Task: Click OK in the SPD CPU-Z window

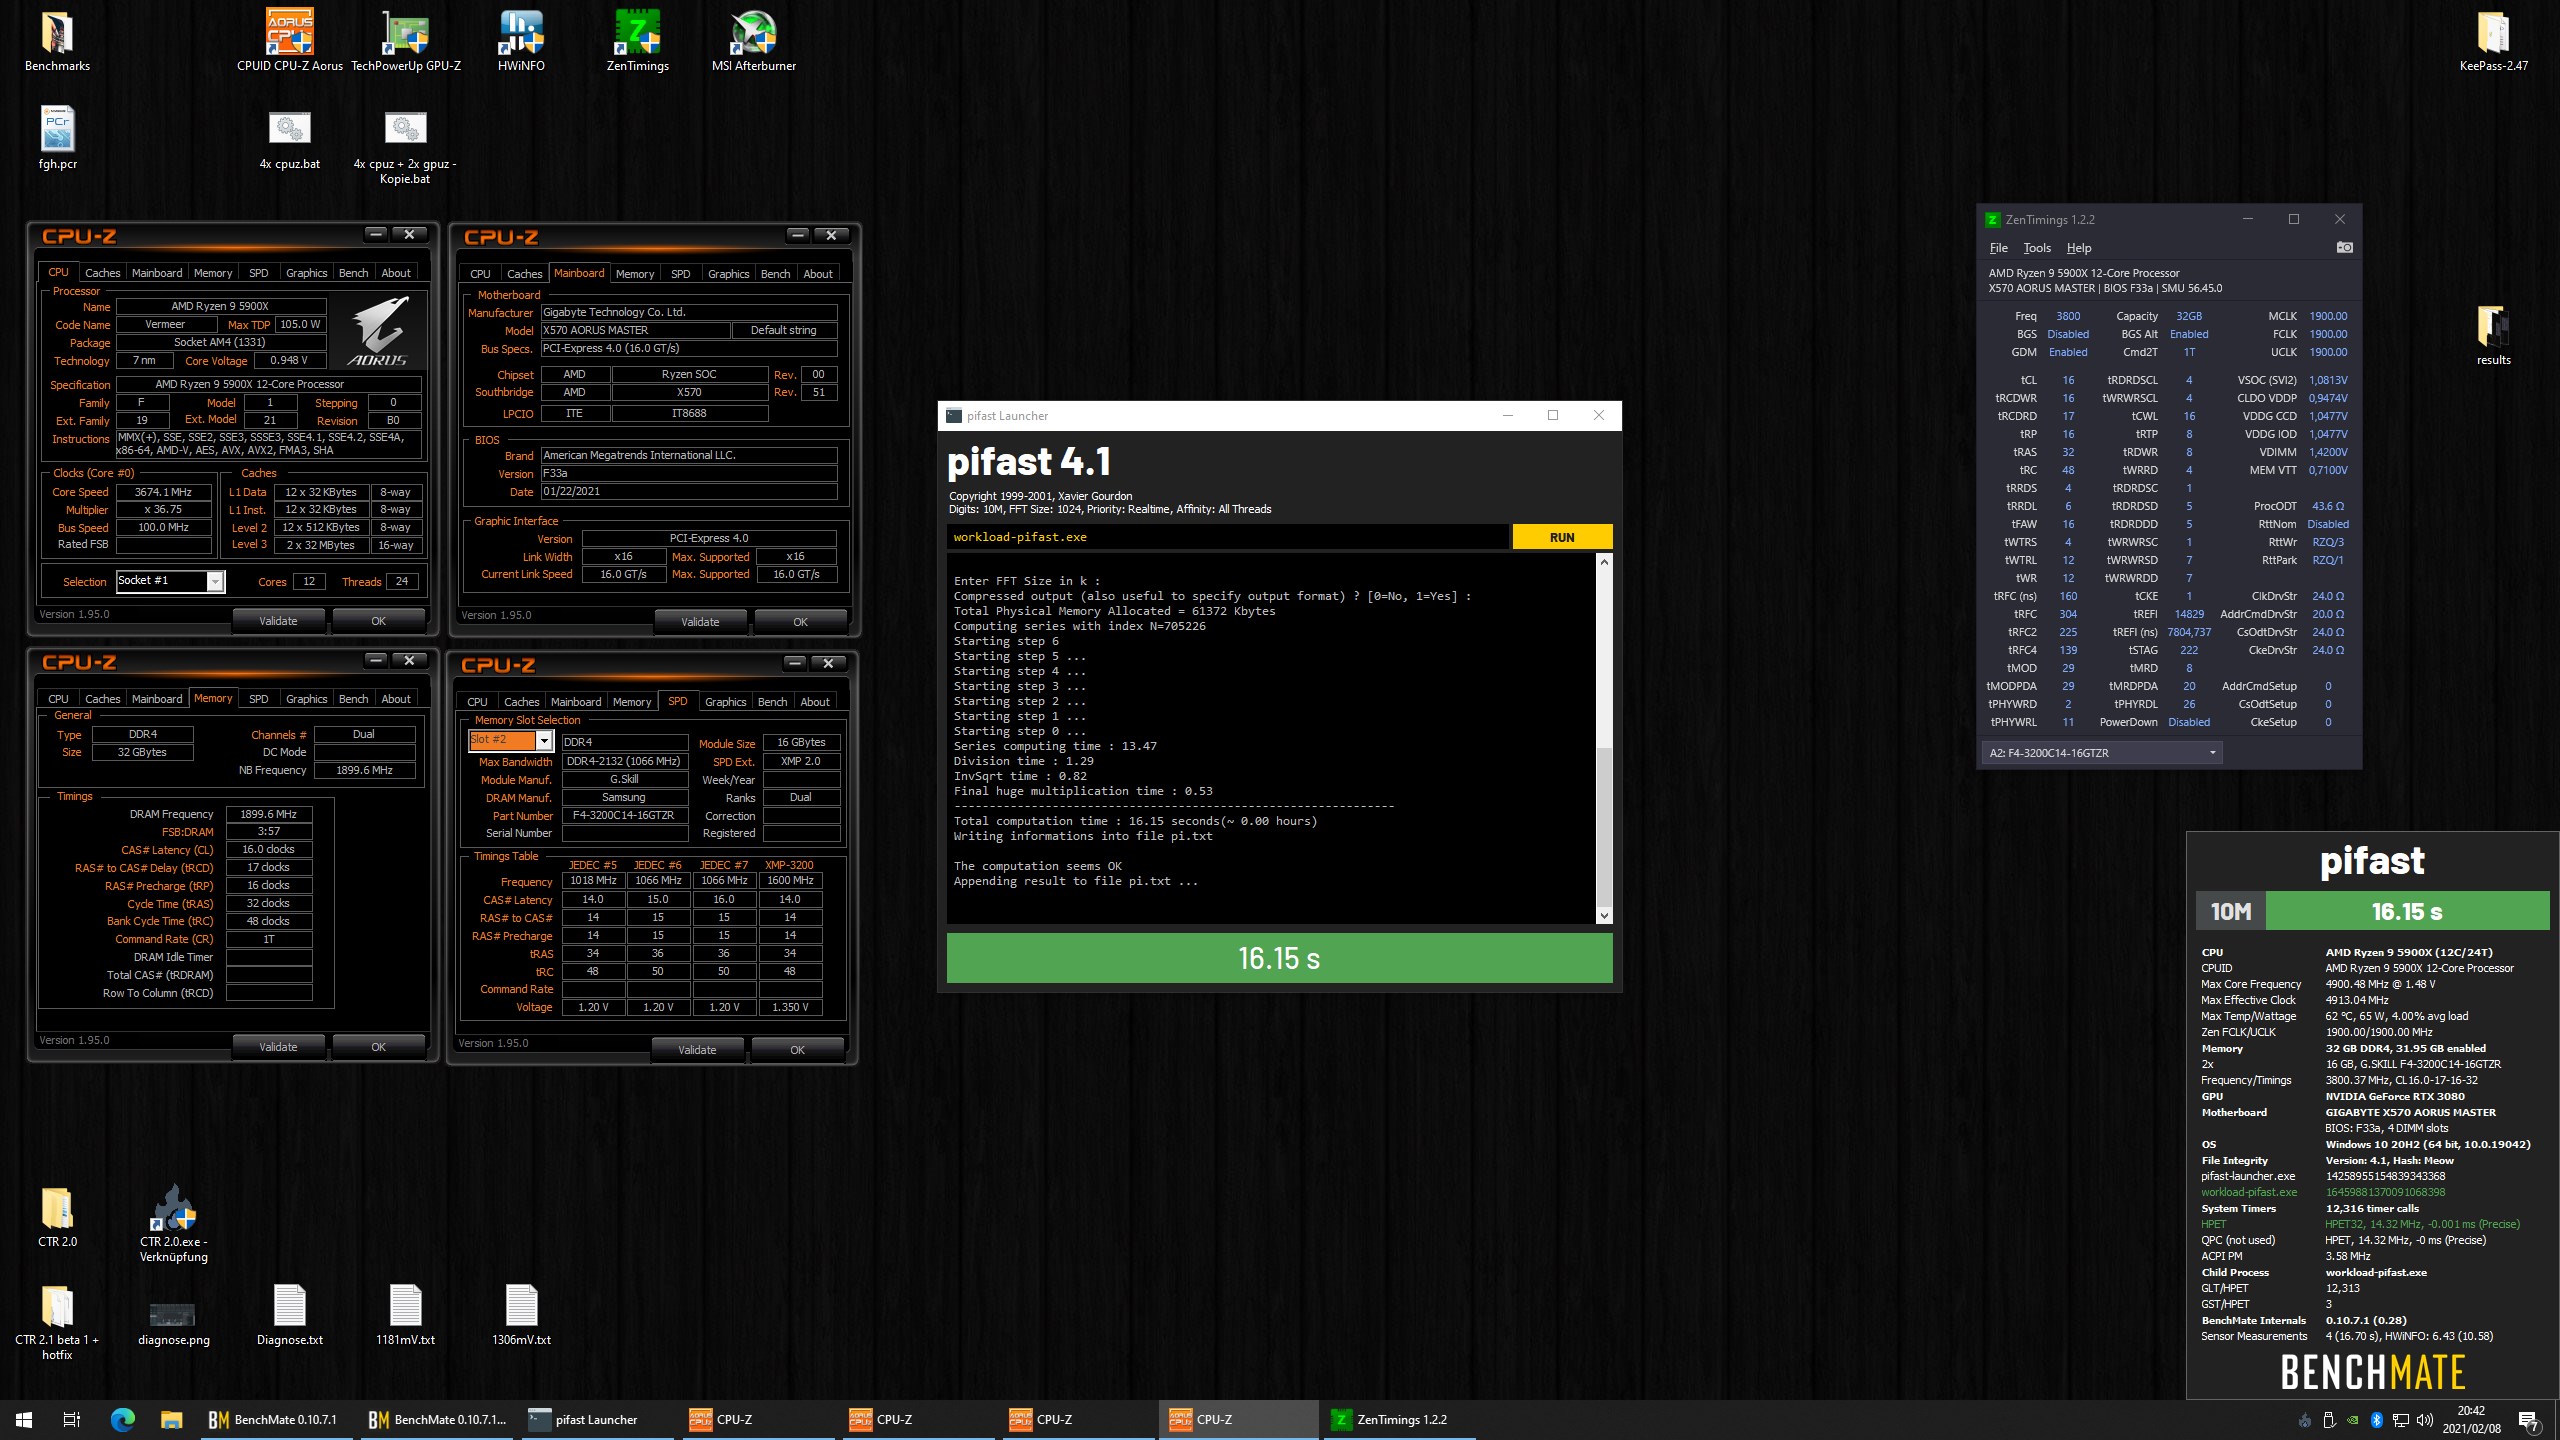Action: click(x=797, y=1050)
